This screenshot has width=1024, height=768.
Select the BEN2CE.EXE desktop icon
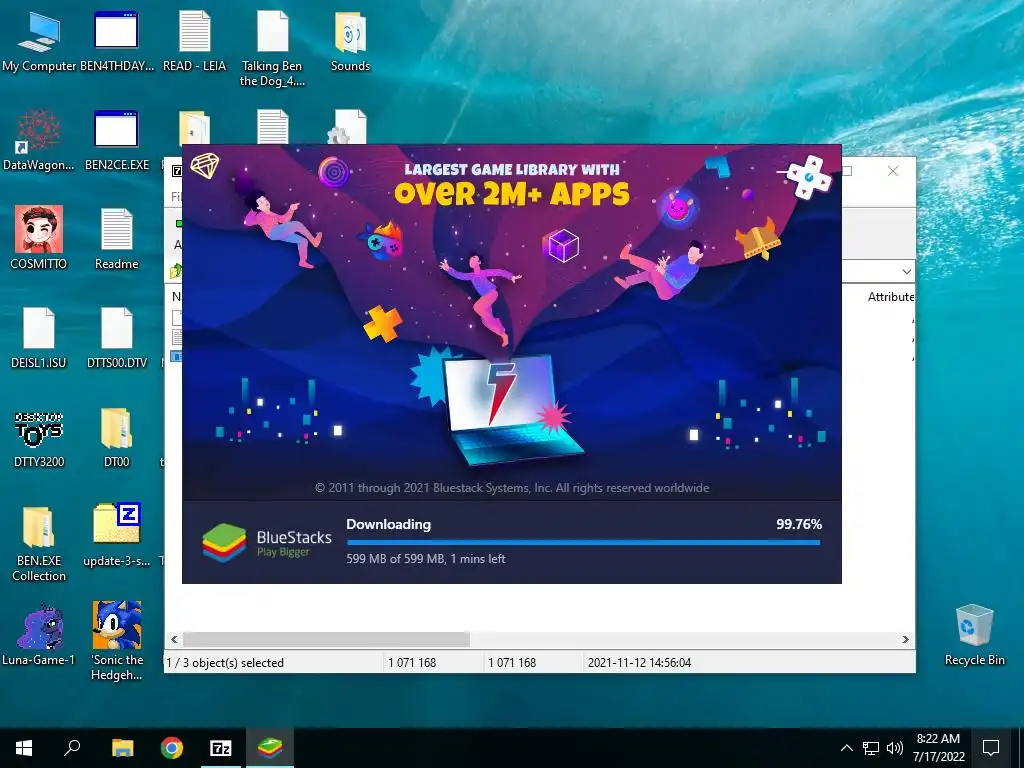116,140
